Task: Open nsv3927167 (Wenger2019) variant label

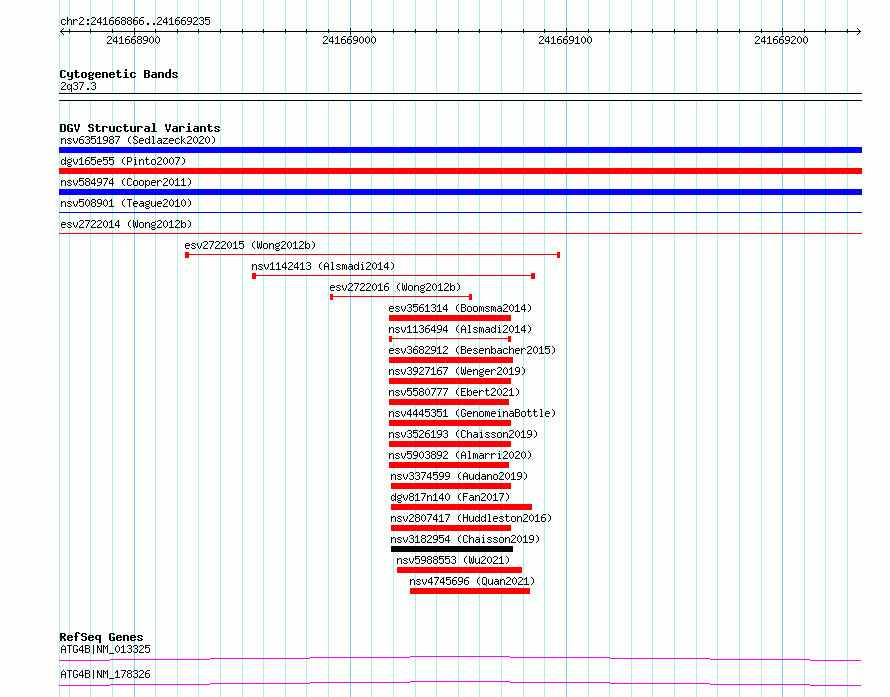Action: click(457, 371)
